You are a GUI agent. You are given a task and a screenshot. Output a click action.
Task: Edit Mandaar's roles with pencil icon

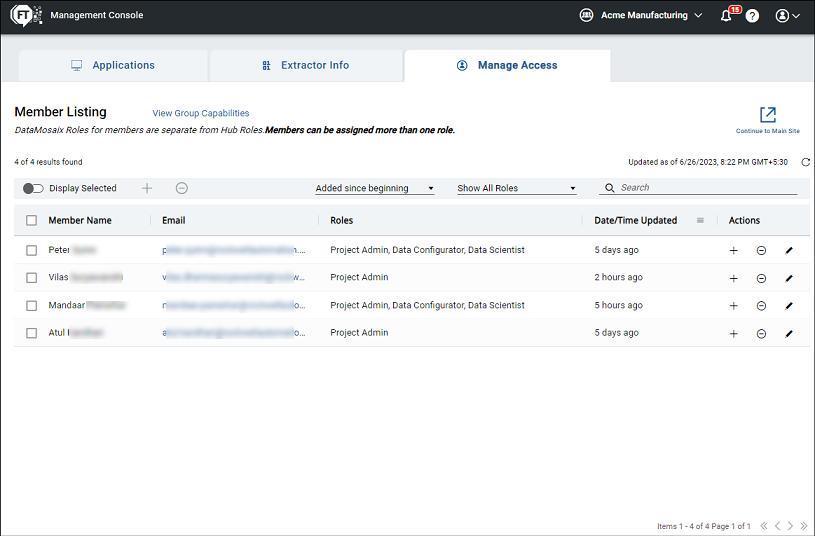pyautogui.click(x=789, y=306)
